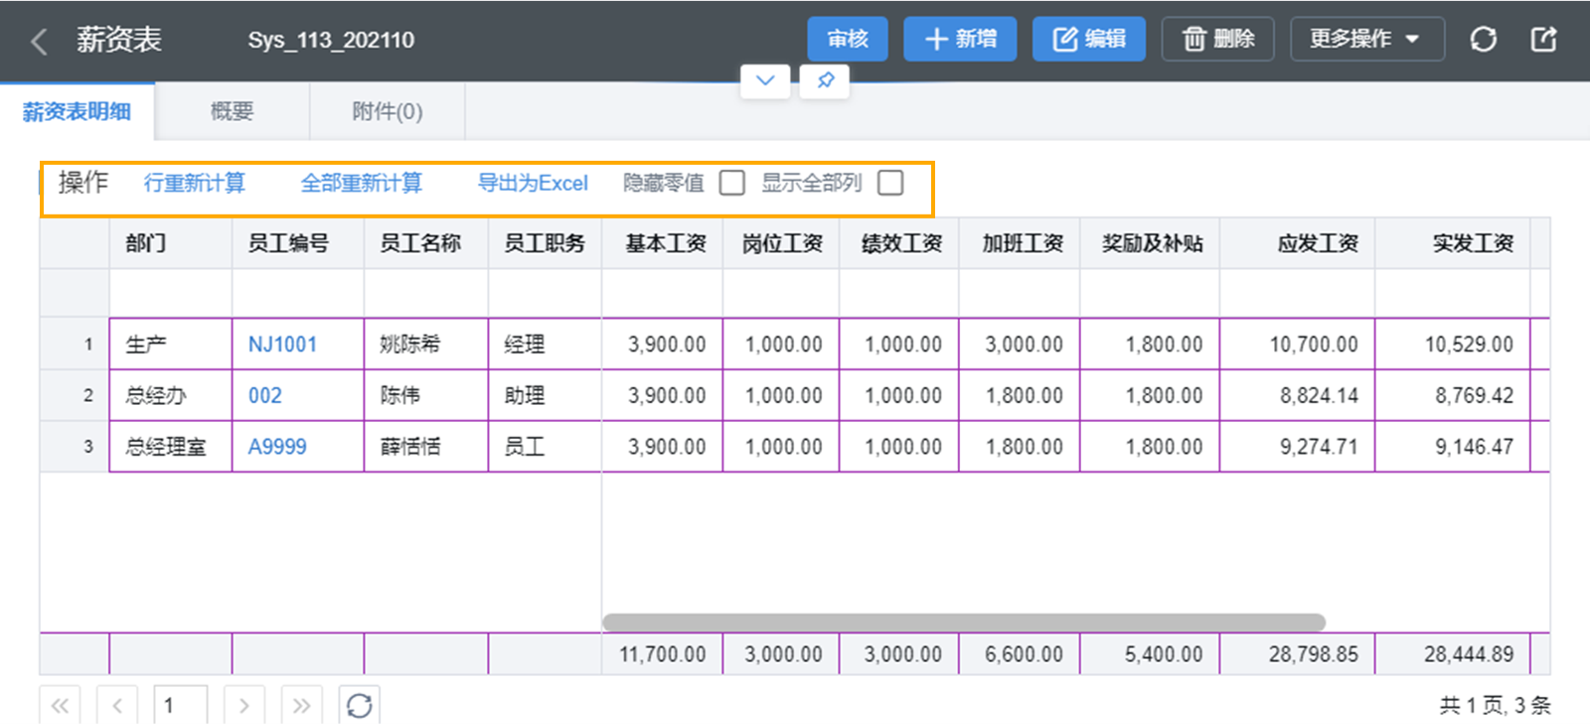Open the 附件(0) tab
The width and height of the screenshot is (1590, 724).
point(387,111)
